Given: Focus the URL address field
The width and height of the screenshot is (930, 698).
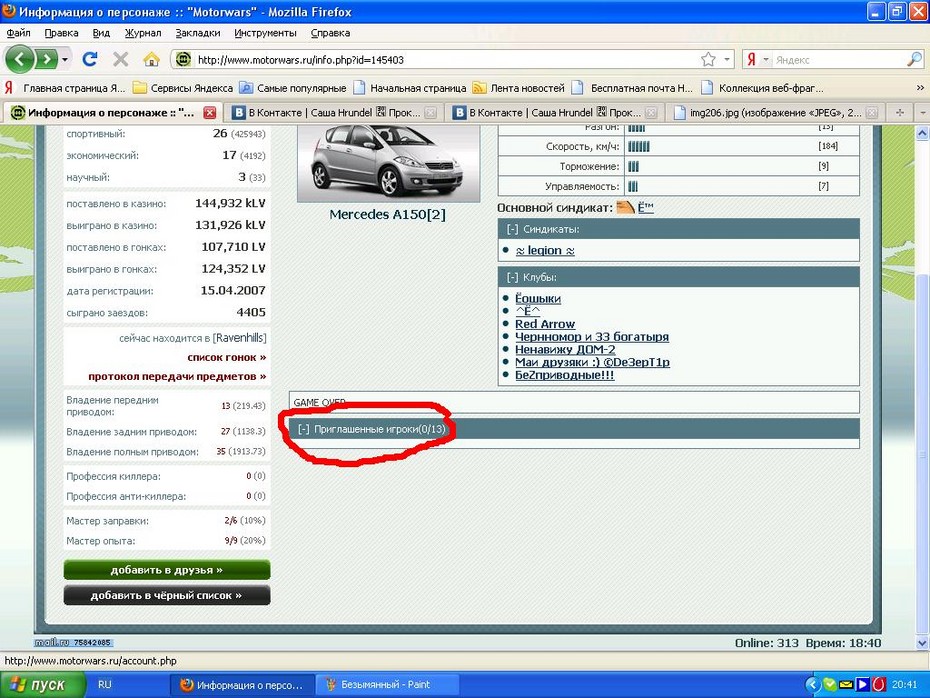Looking at the screenshot, I should point(445,59).
